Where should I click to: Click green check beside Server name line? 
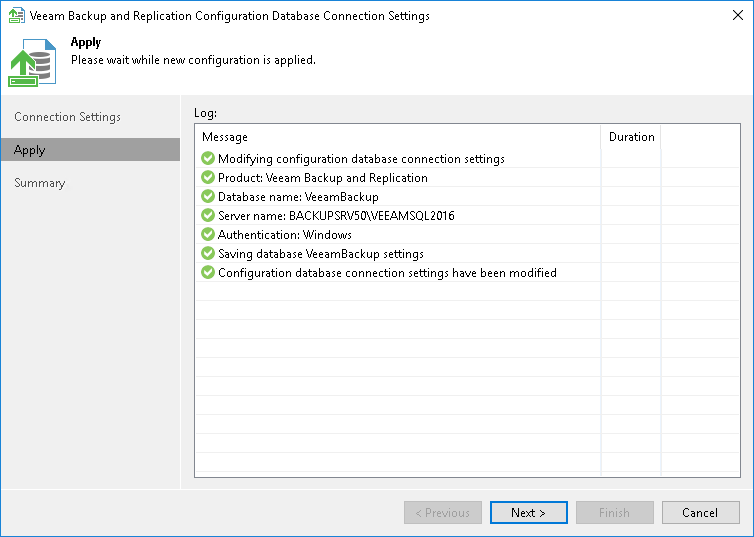click(208, 216)
